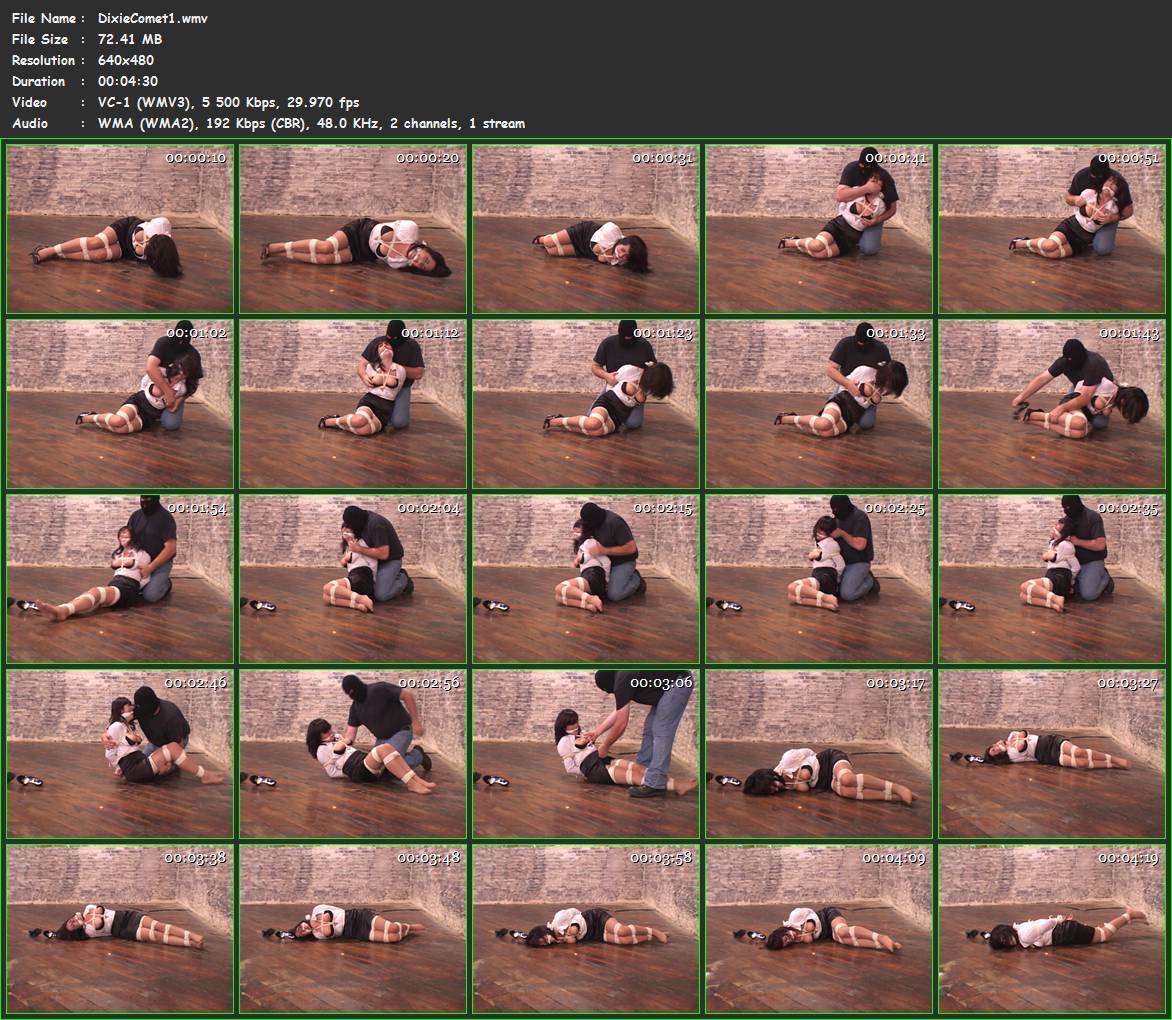Select the frame at 00:02:46

coord(120,754)
